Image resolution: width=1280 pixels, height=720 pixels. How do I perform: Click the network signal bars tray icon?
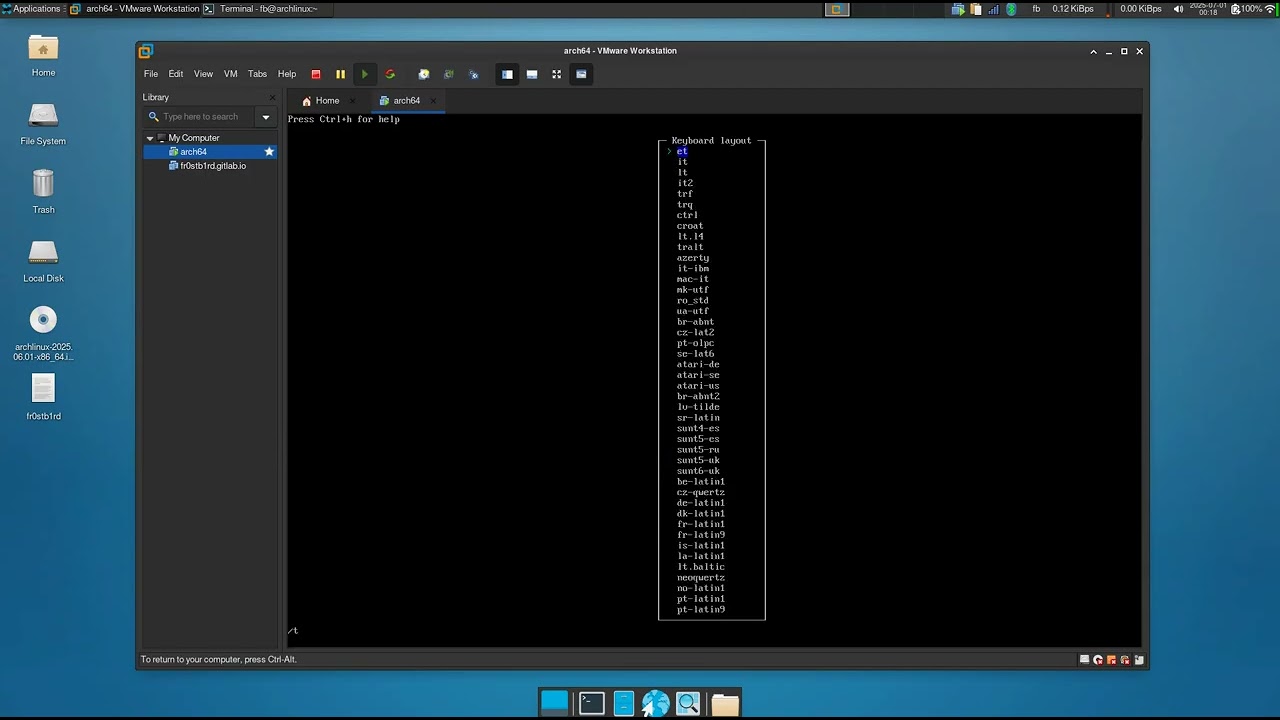994,9
